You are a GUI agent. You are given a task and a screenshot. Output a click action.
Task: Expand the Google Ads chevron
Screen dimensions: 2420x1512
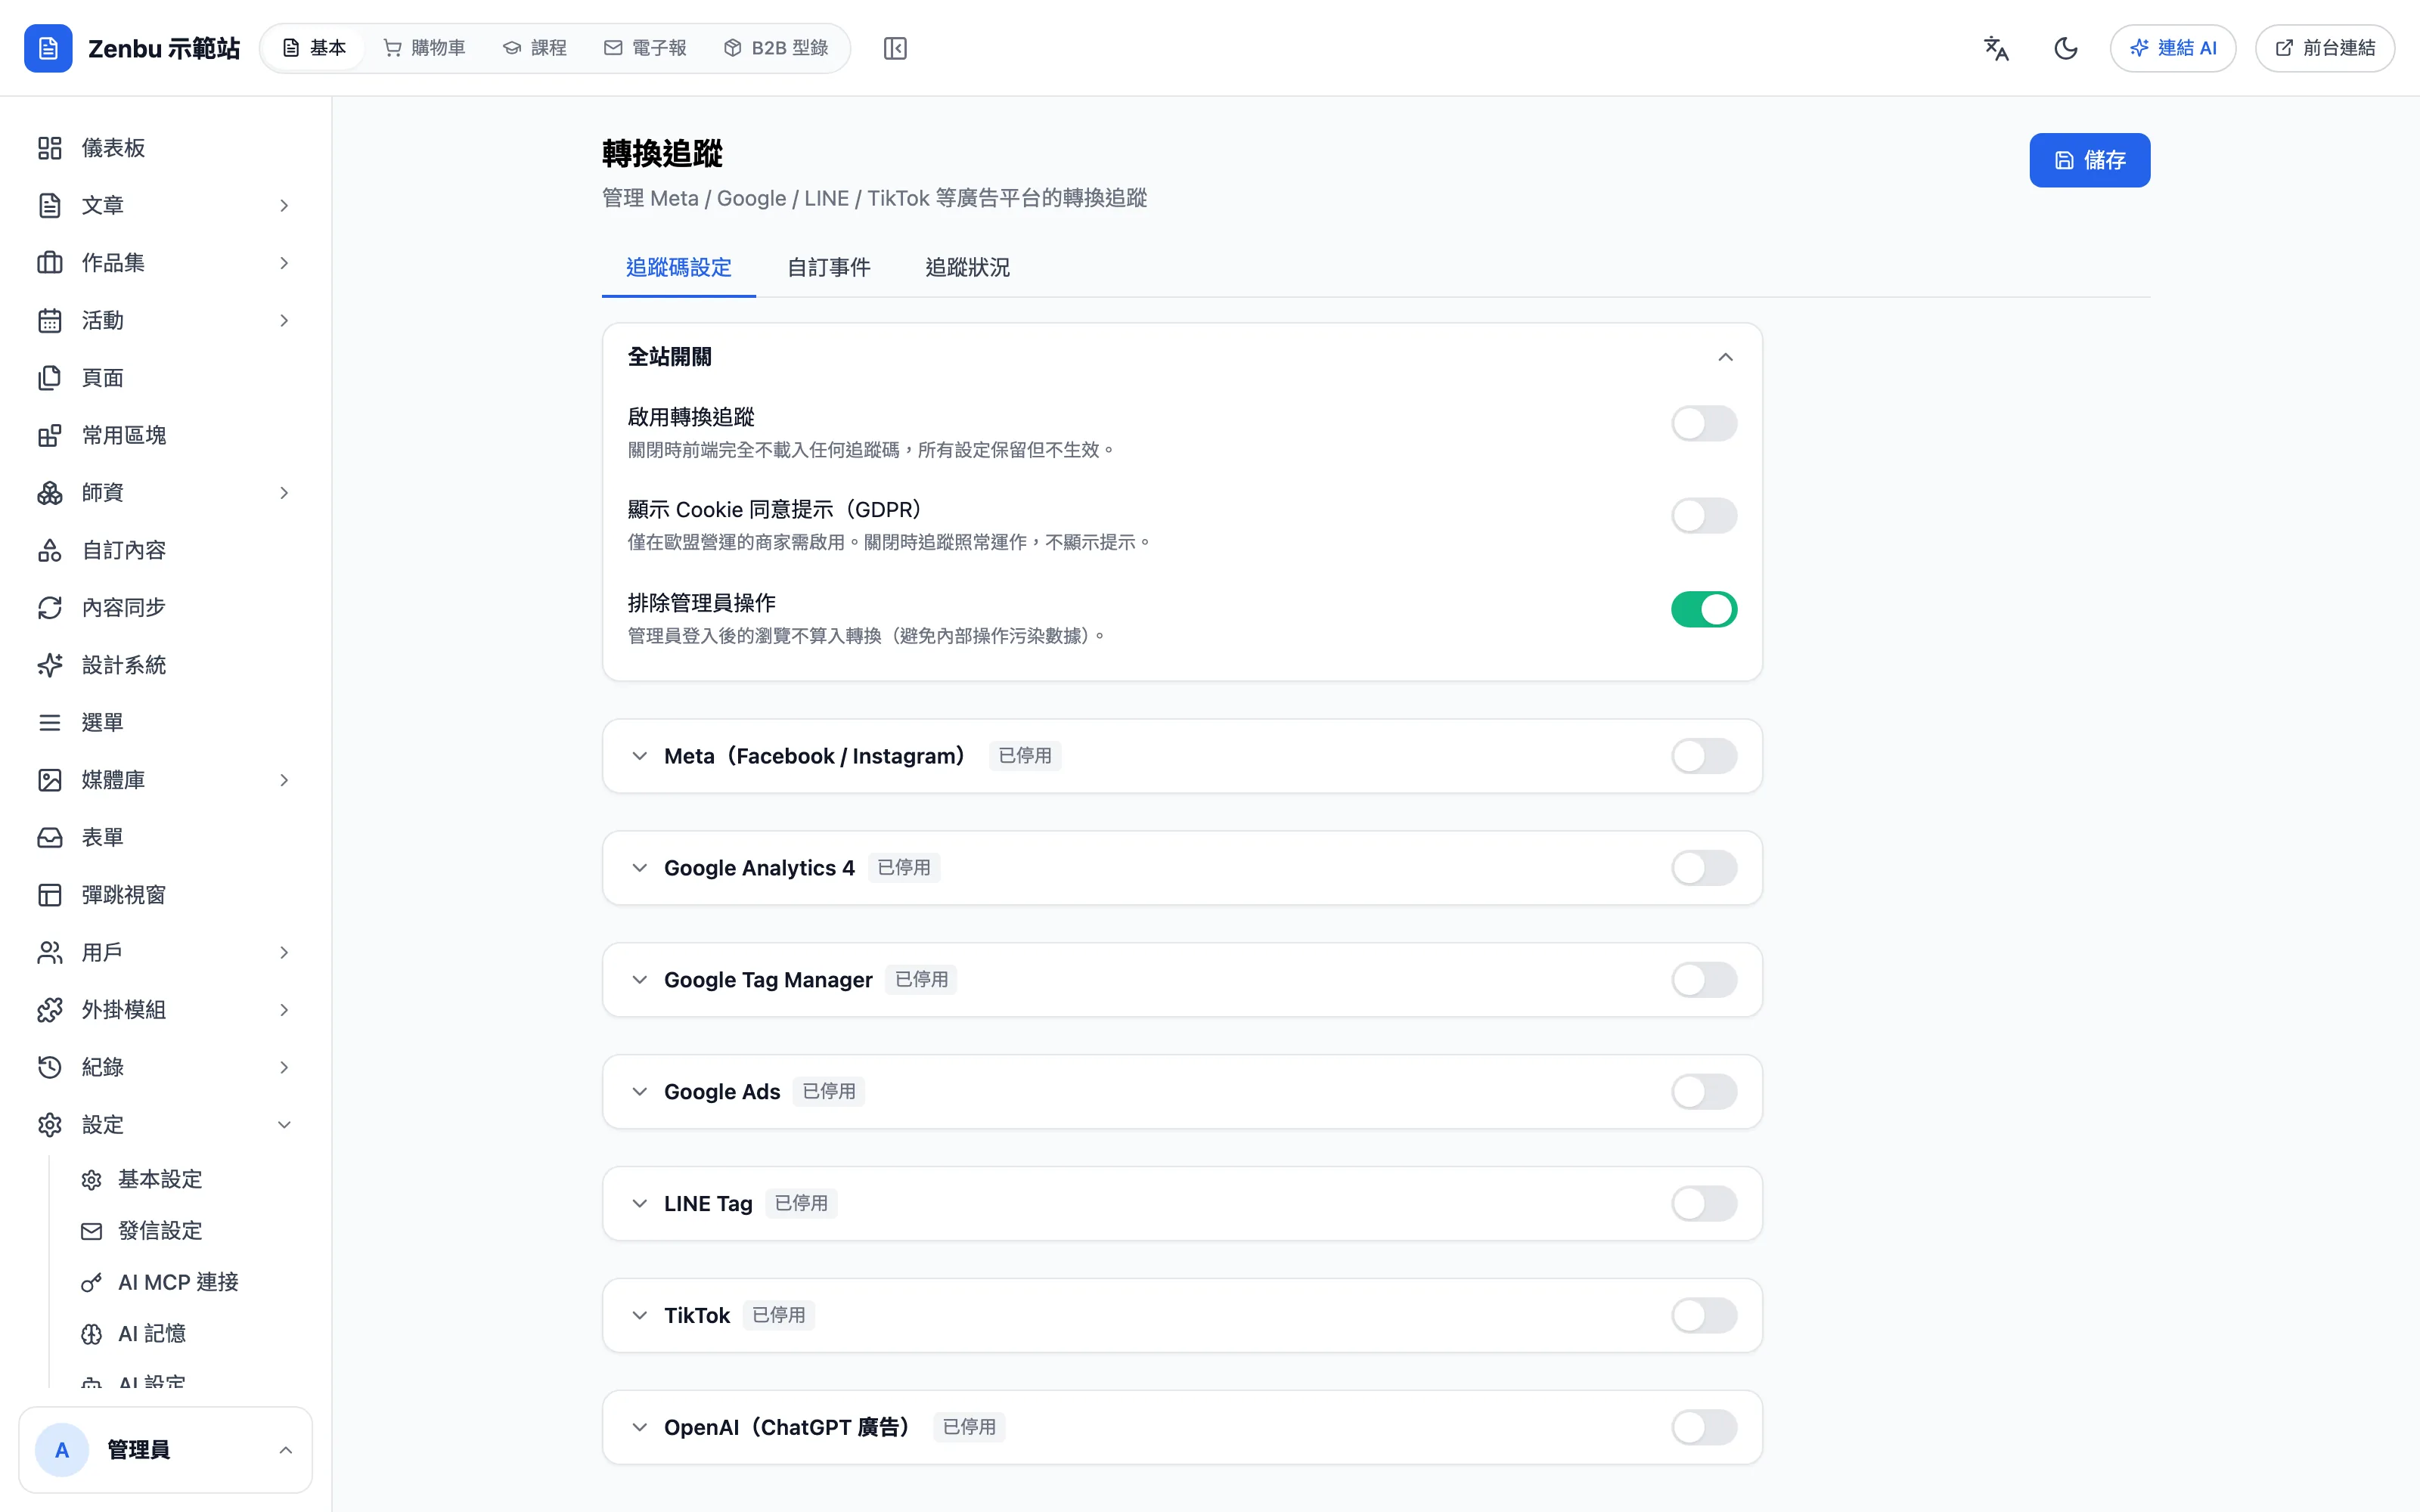click(x=640, y=1092)
